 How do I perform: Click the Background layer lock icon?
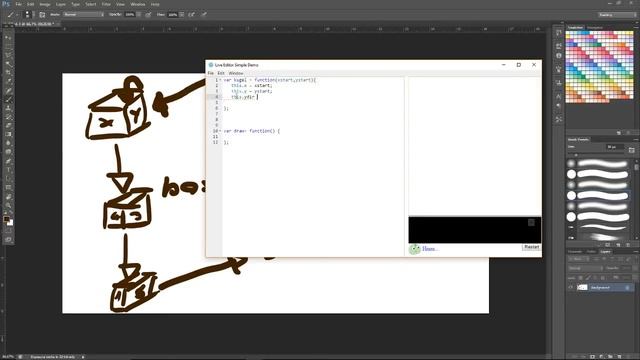pyautogui.click(x=628, y=288)
